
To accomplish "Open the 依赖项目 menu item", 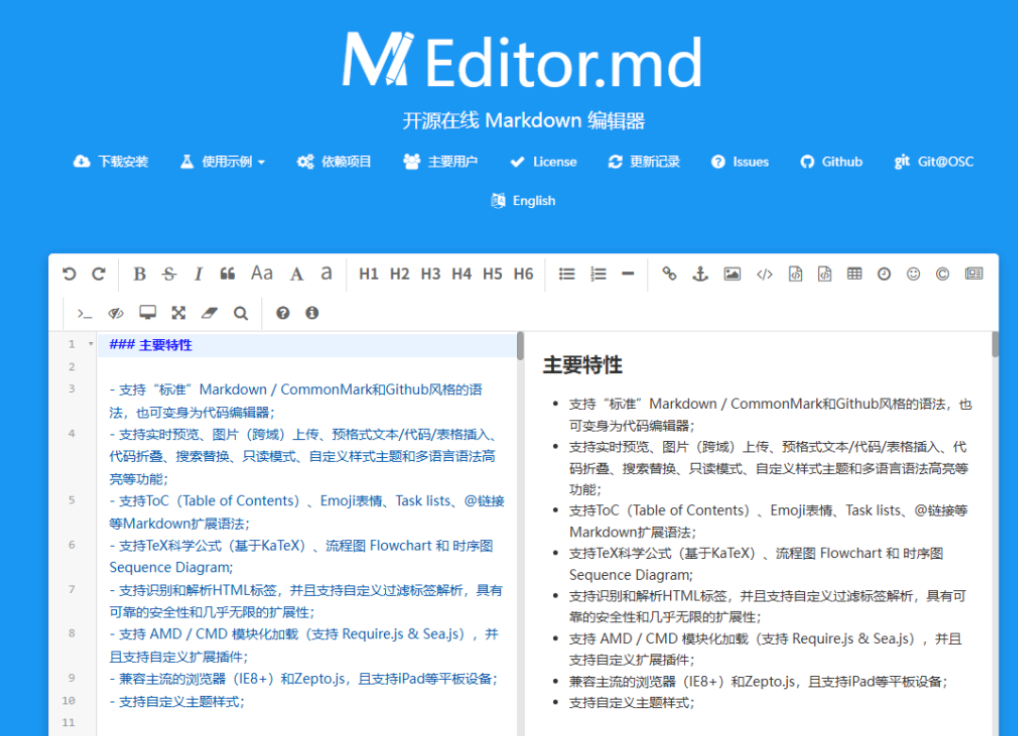I will click(x=334, y=162).
